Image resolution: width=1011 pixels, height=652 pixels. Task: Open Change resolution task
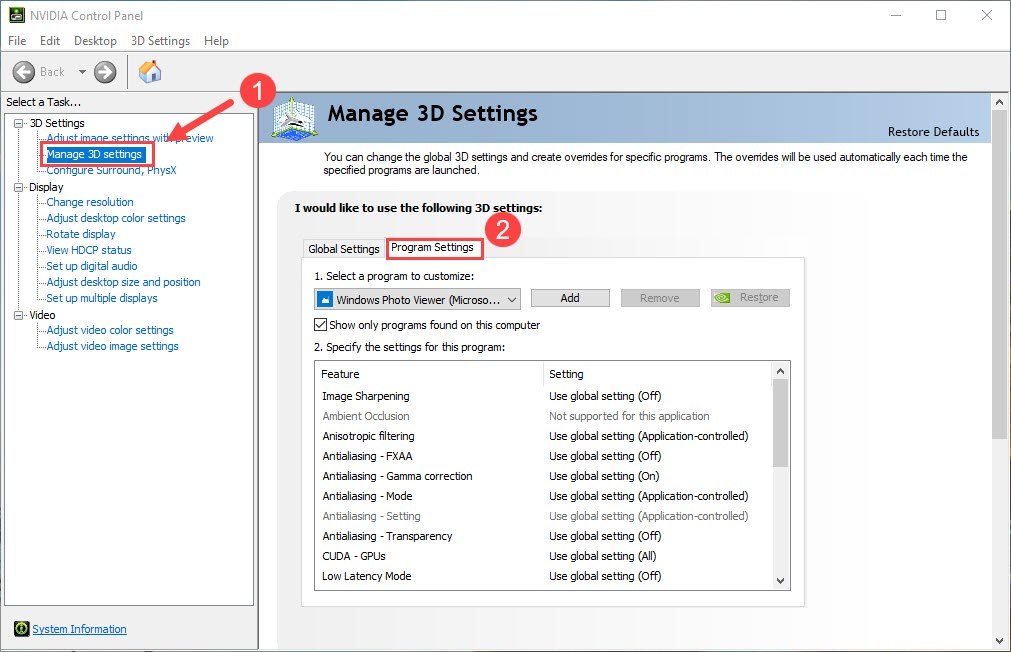(x=90, y=202)
